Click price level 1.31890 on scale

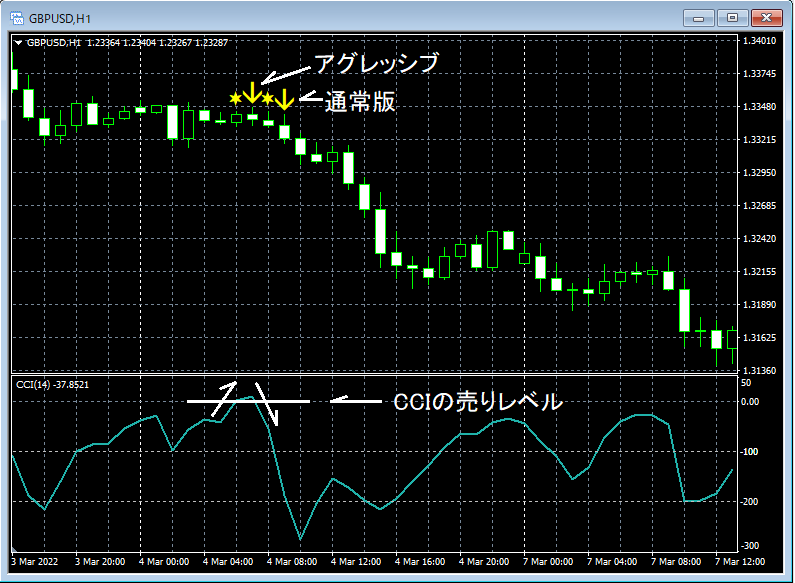click(759, 305)
